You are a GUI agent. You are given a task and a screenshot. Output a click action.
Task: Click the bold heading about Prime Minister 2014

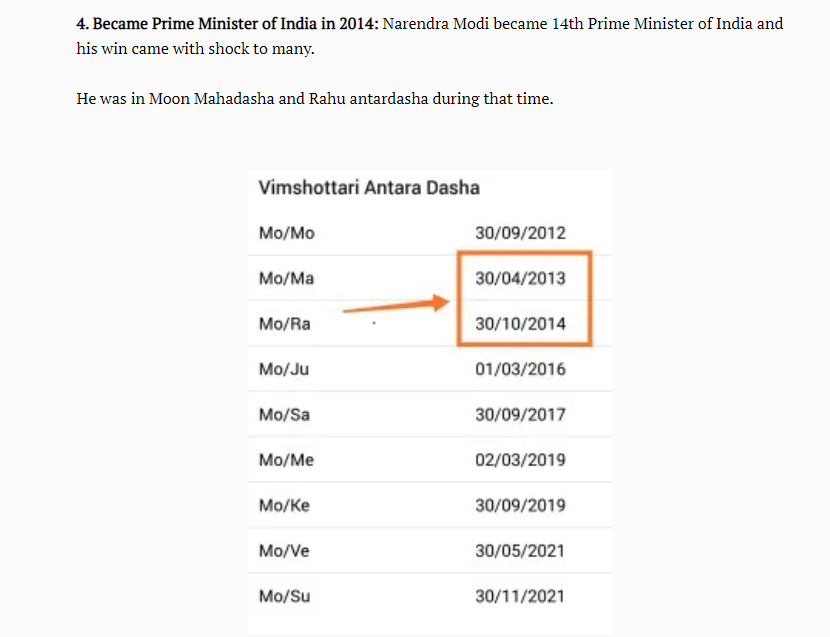click(x=228, y=24)
